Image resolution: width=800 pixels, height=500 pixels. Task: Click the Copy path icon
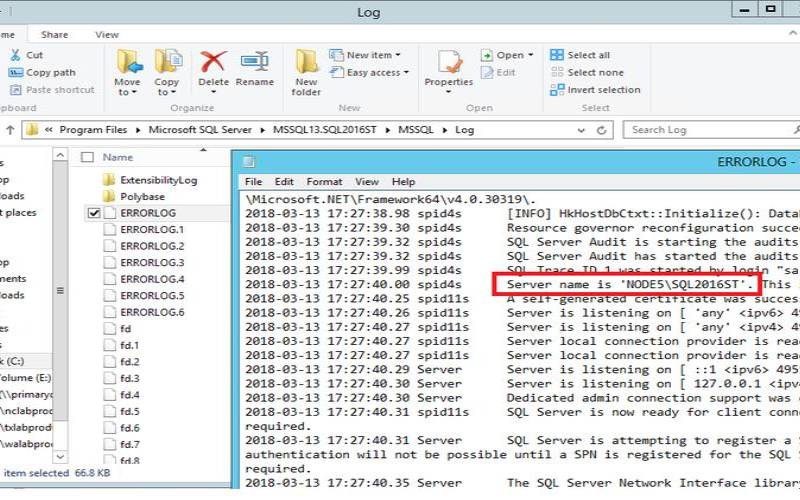point(14,72)
